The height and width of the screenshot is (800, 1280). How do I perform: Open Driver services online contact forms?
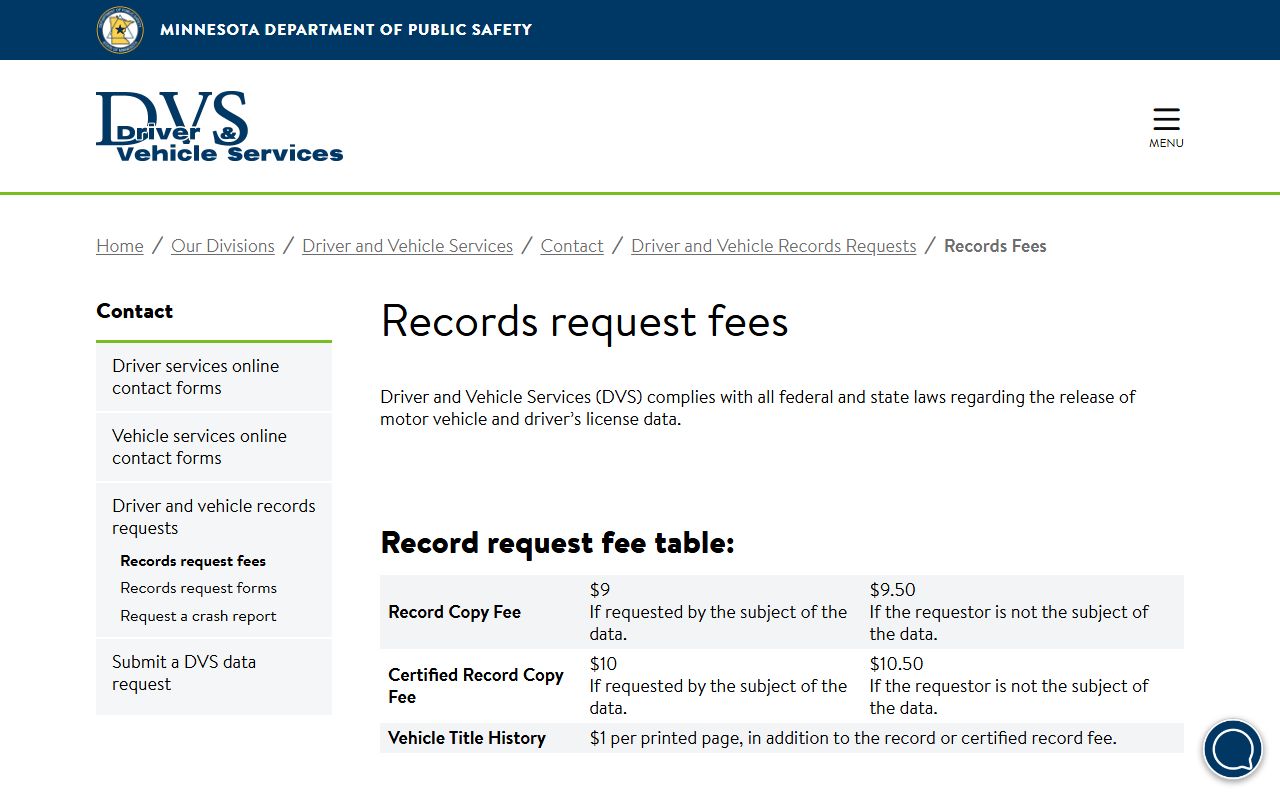click(x=214, y=377)
